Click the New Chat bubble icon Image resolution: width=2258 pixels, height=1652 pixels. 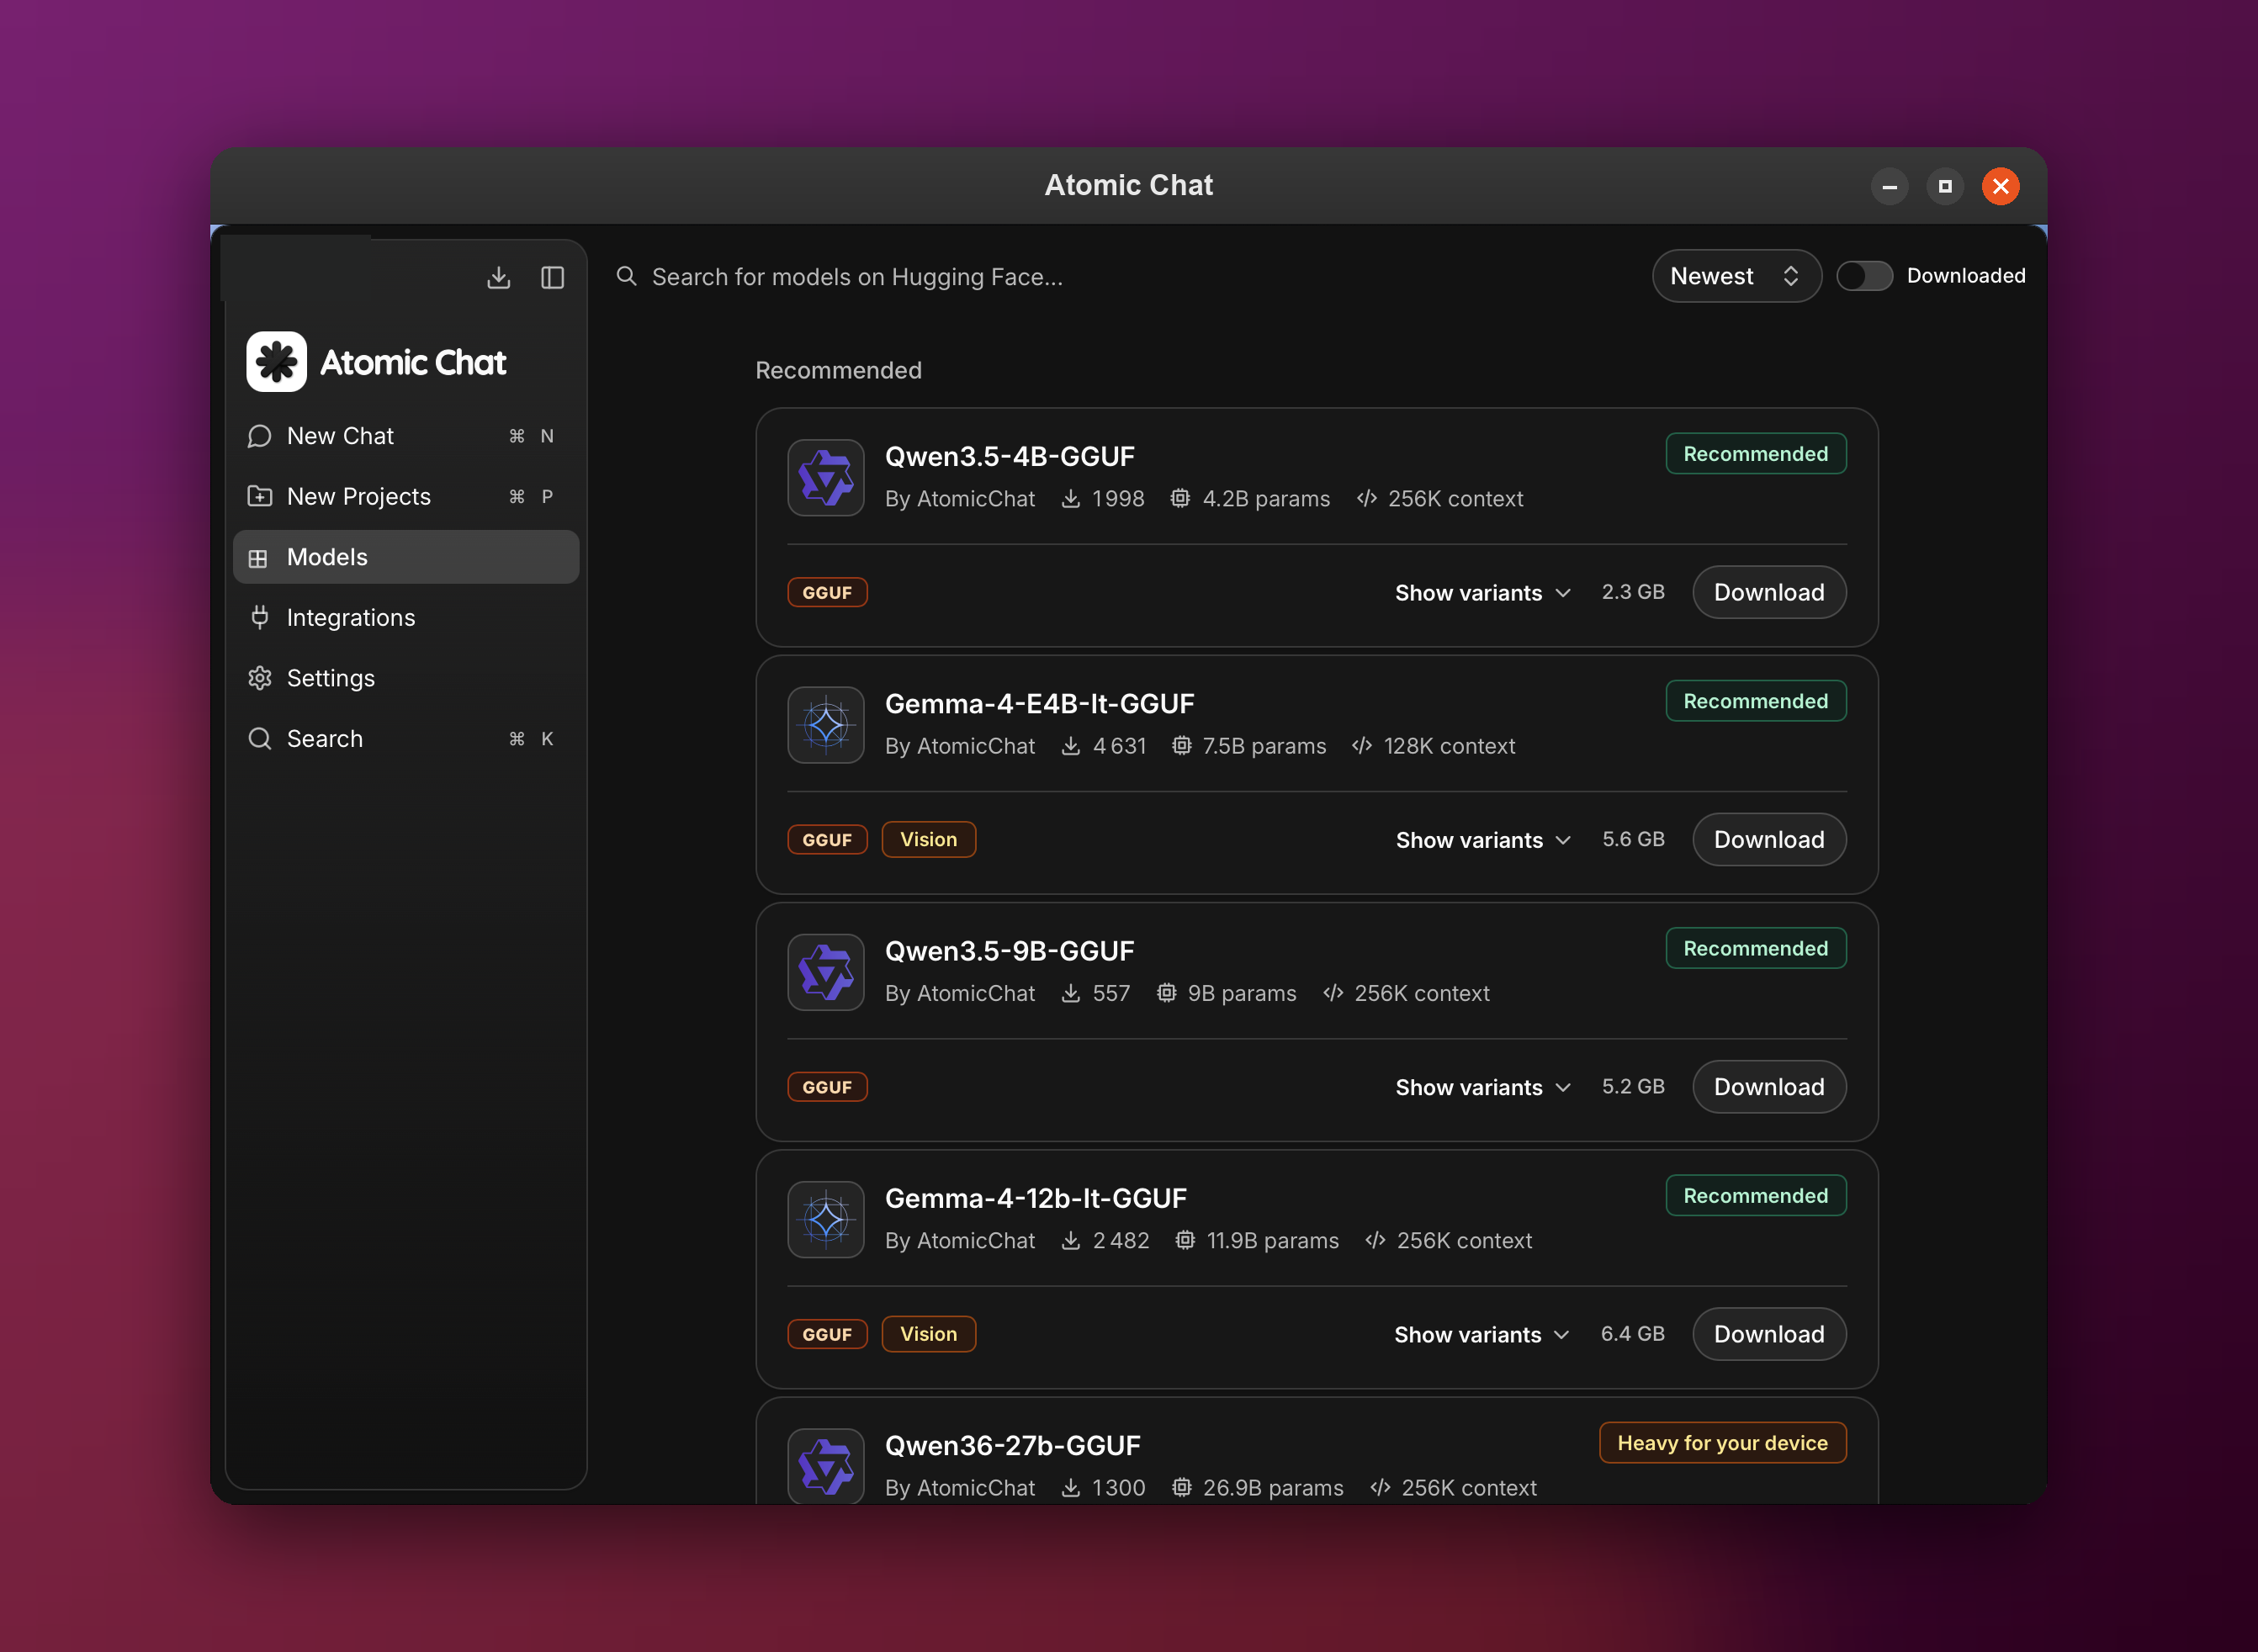point(260,436)
